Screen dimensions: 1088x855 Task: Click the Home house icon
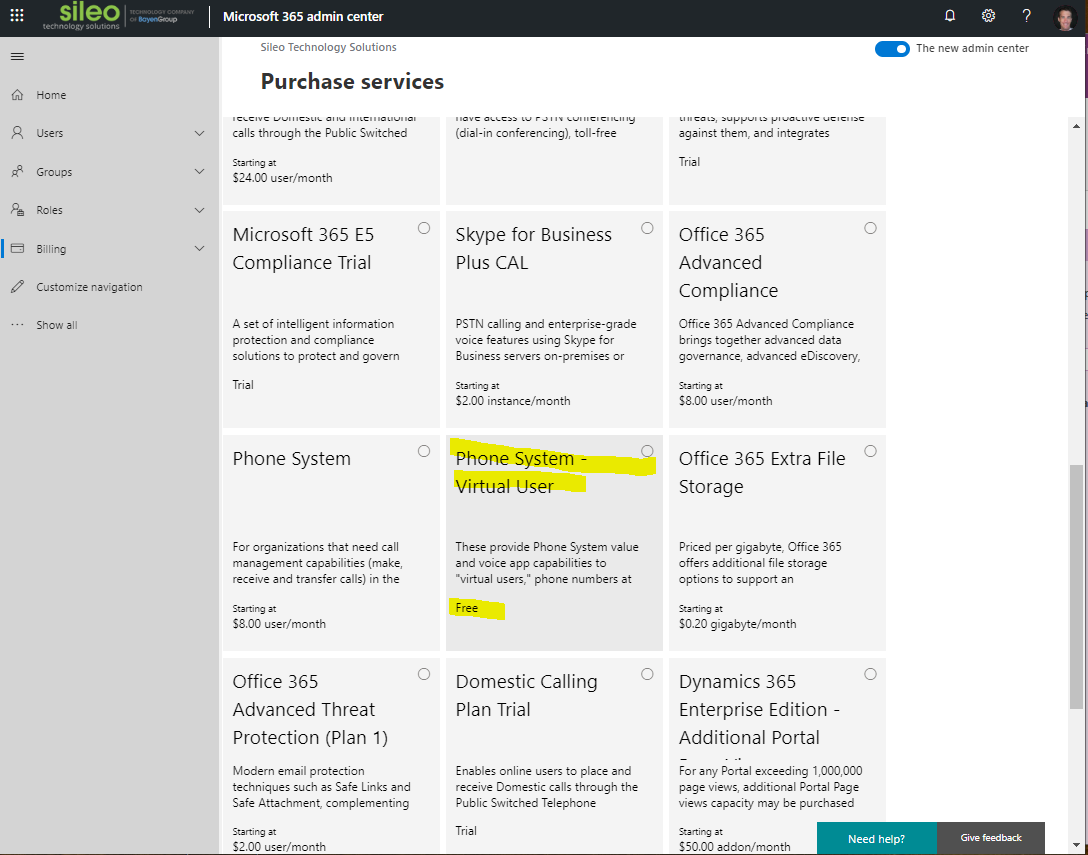[17, 94]
